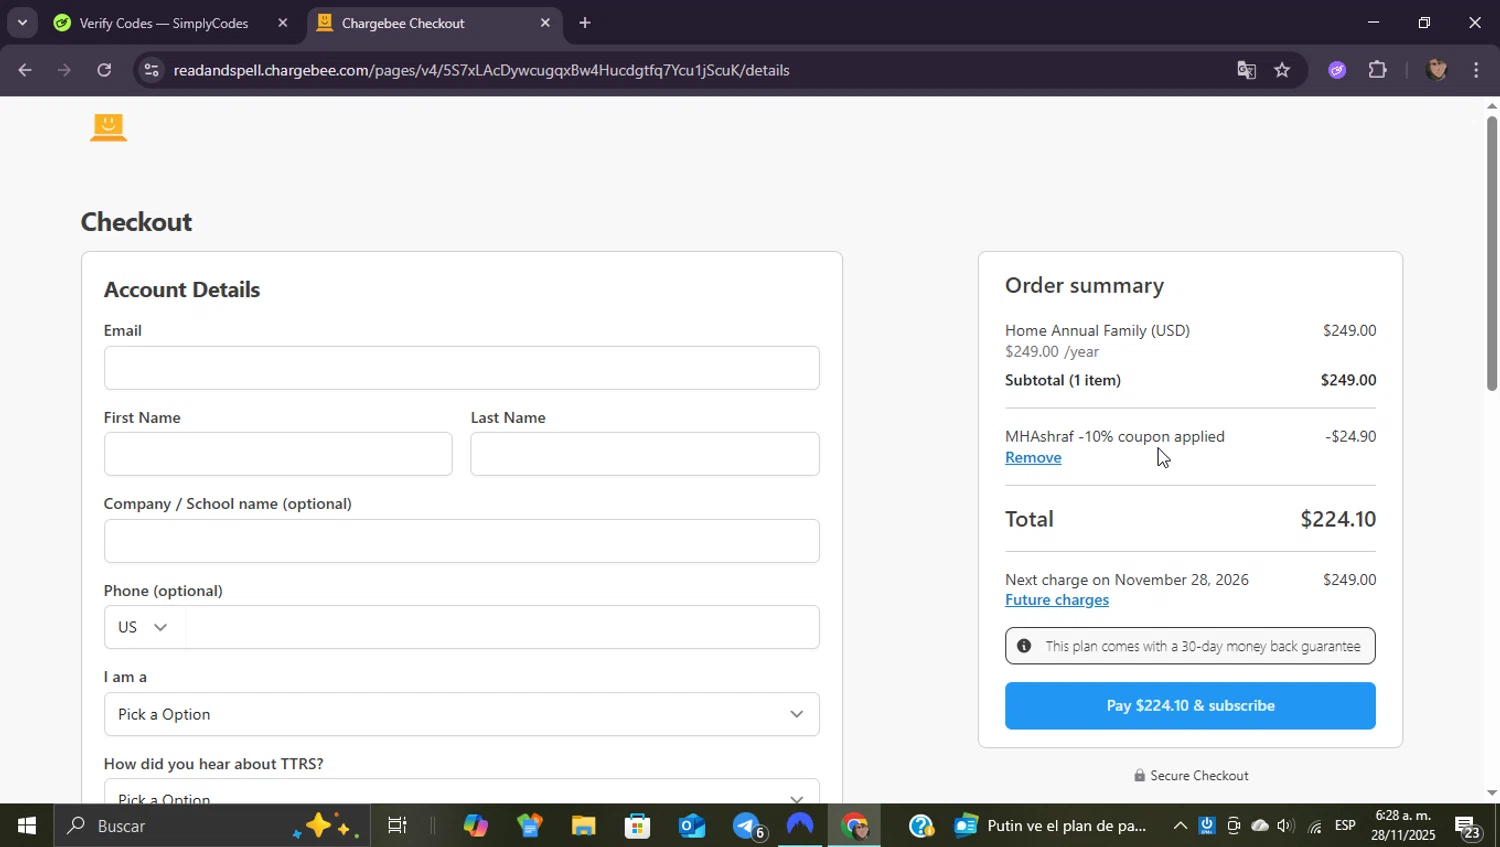
Task: Click the info icon beside money back guarantee
Action: 1024,646
